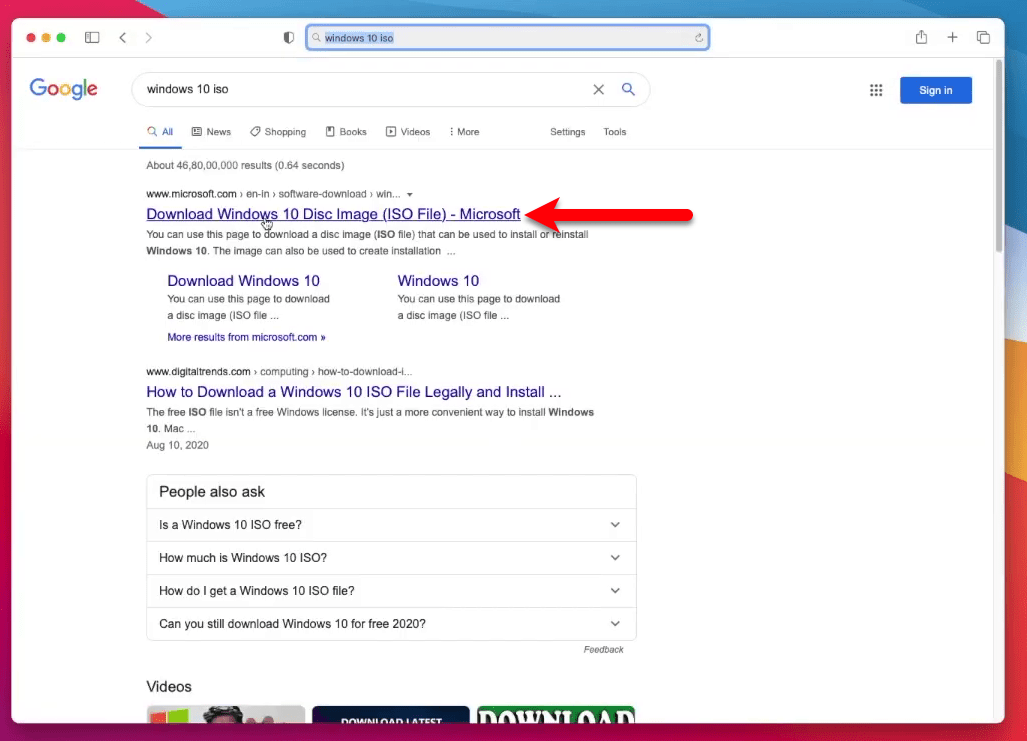Expand 'How do I get a Windows 10 ISO file?'

pyautogui.click(x=391, y=590)
